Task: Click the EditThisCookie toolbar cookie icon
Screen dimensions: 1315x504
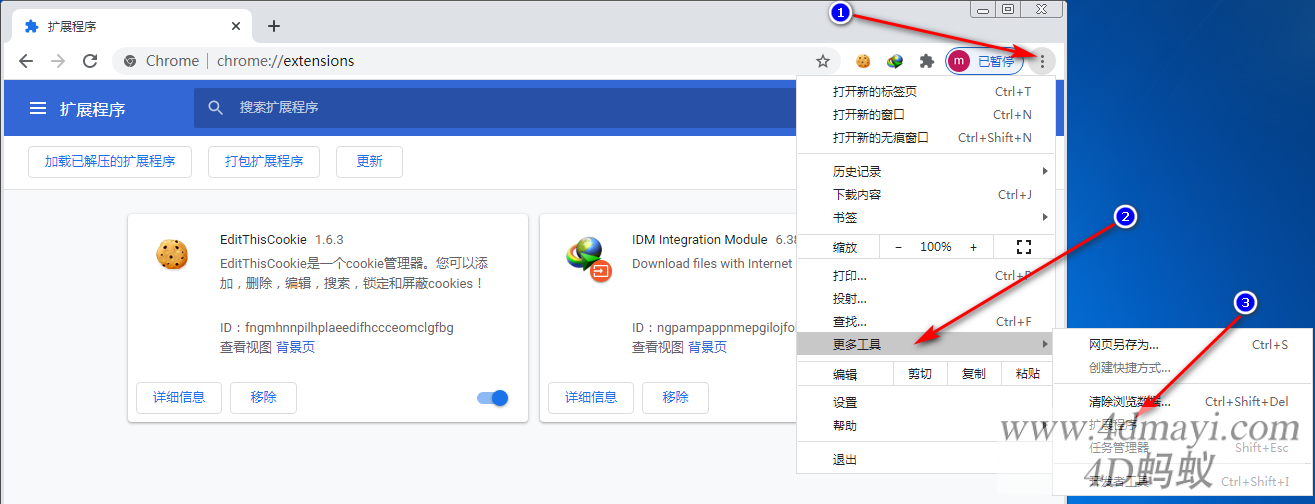Action: (x=863, y=61)
